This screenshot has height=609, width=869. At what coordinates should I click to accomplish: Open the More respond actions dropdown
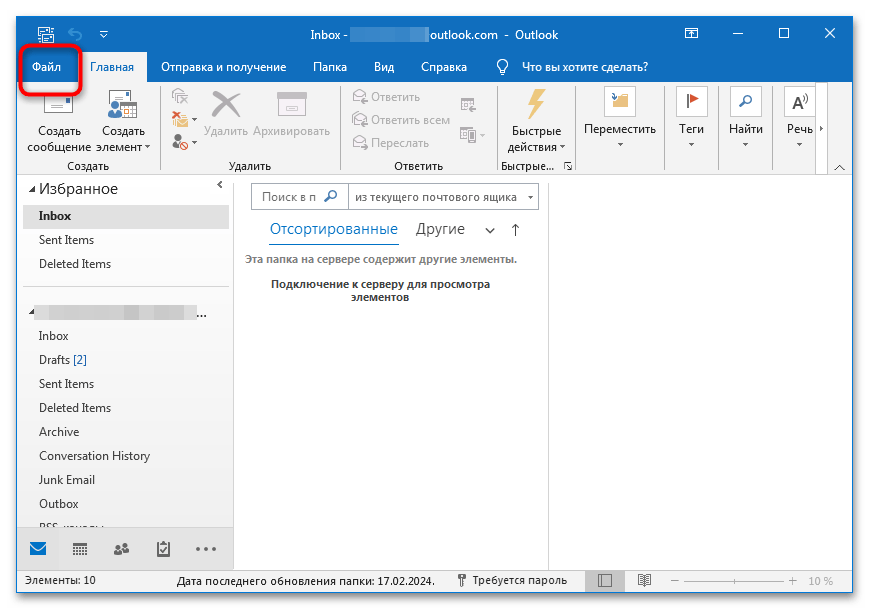click(x=472, y=135)
